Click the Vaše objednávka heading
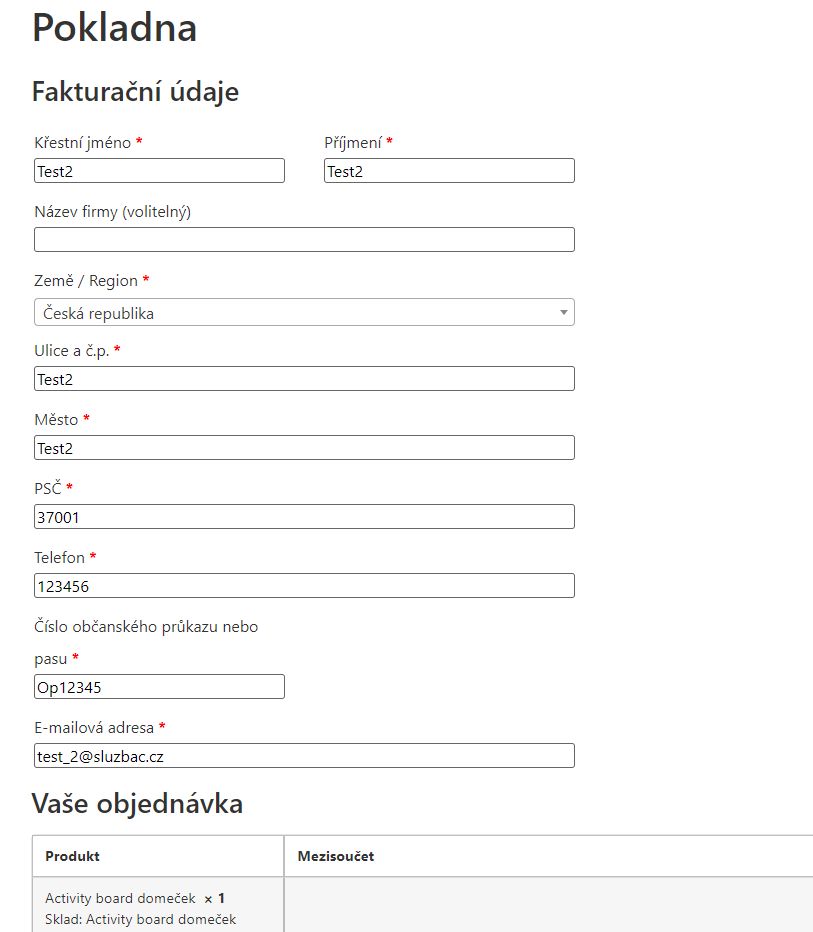 pos(137,803)
